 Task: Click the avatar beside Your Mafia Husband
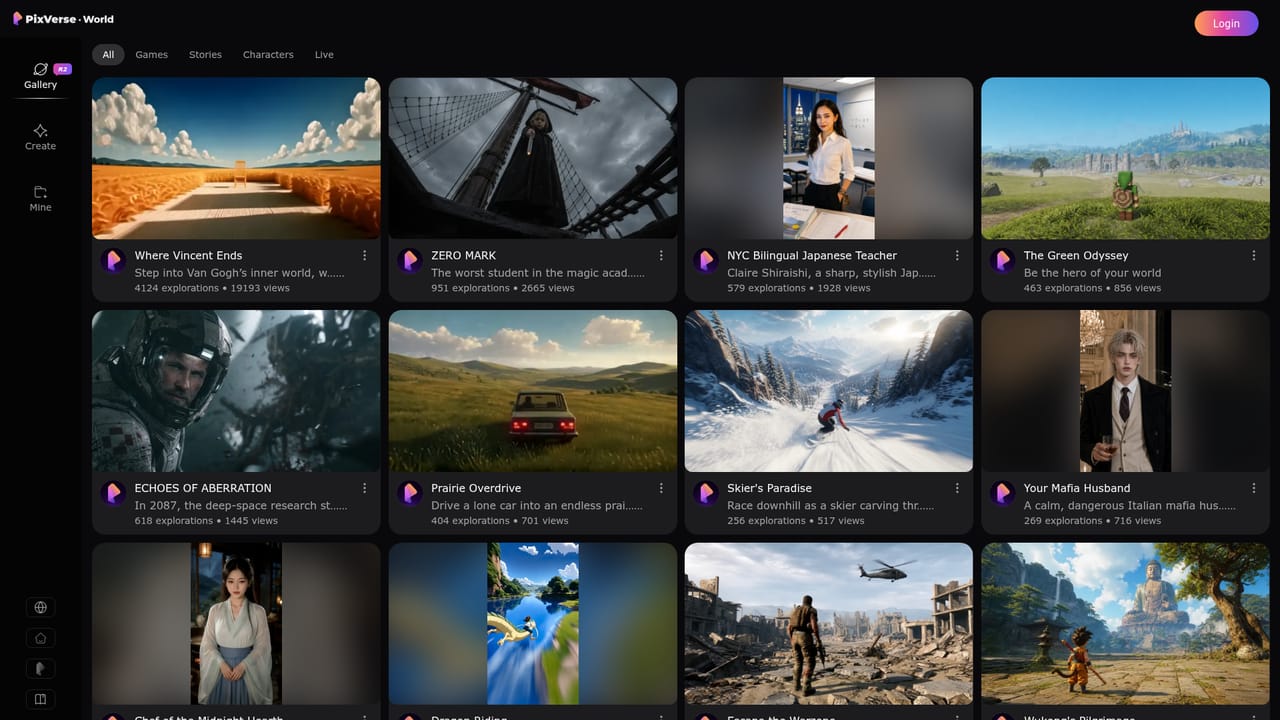1003,494
